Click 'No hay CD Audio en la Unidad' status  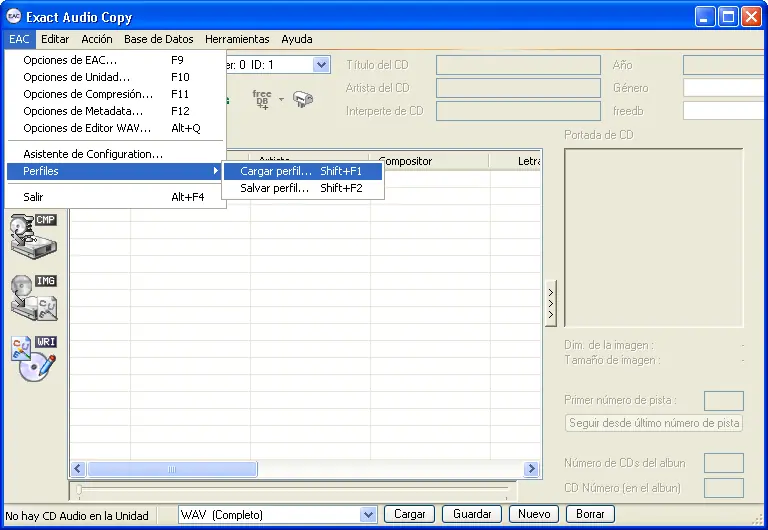pyautogui.click(x=77, y=516)
